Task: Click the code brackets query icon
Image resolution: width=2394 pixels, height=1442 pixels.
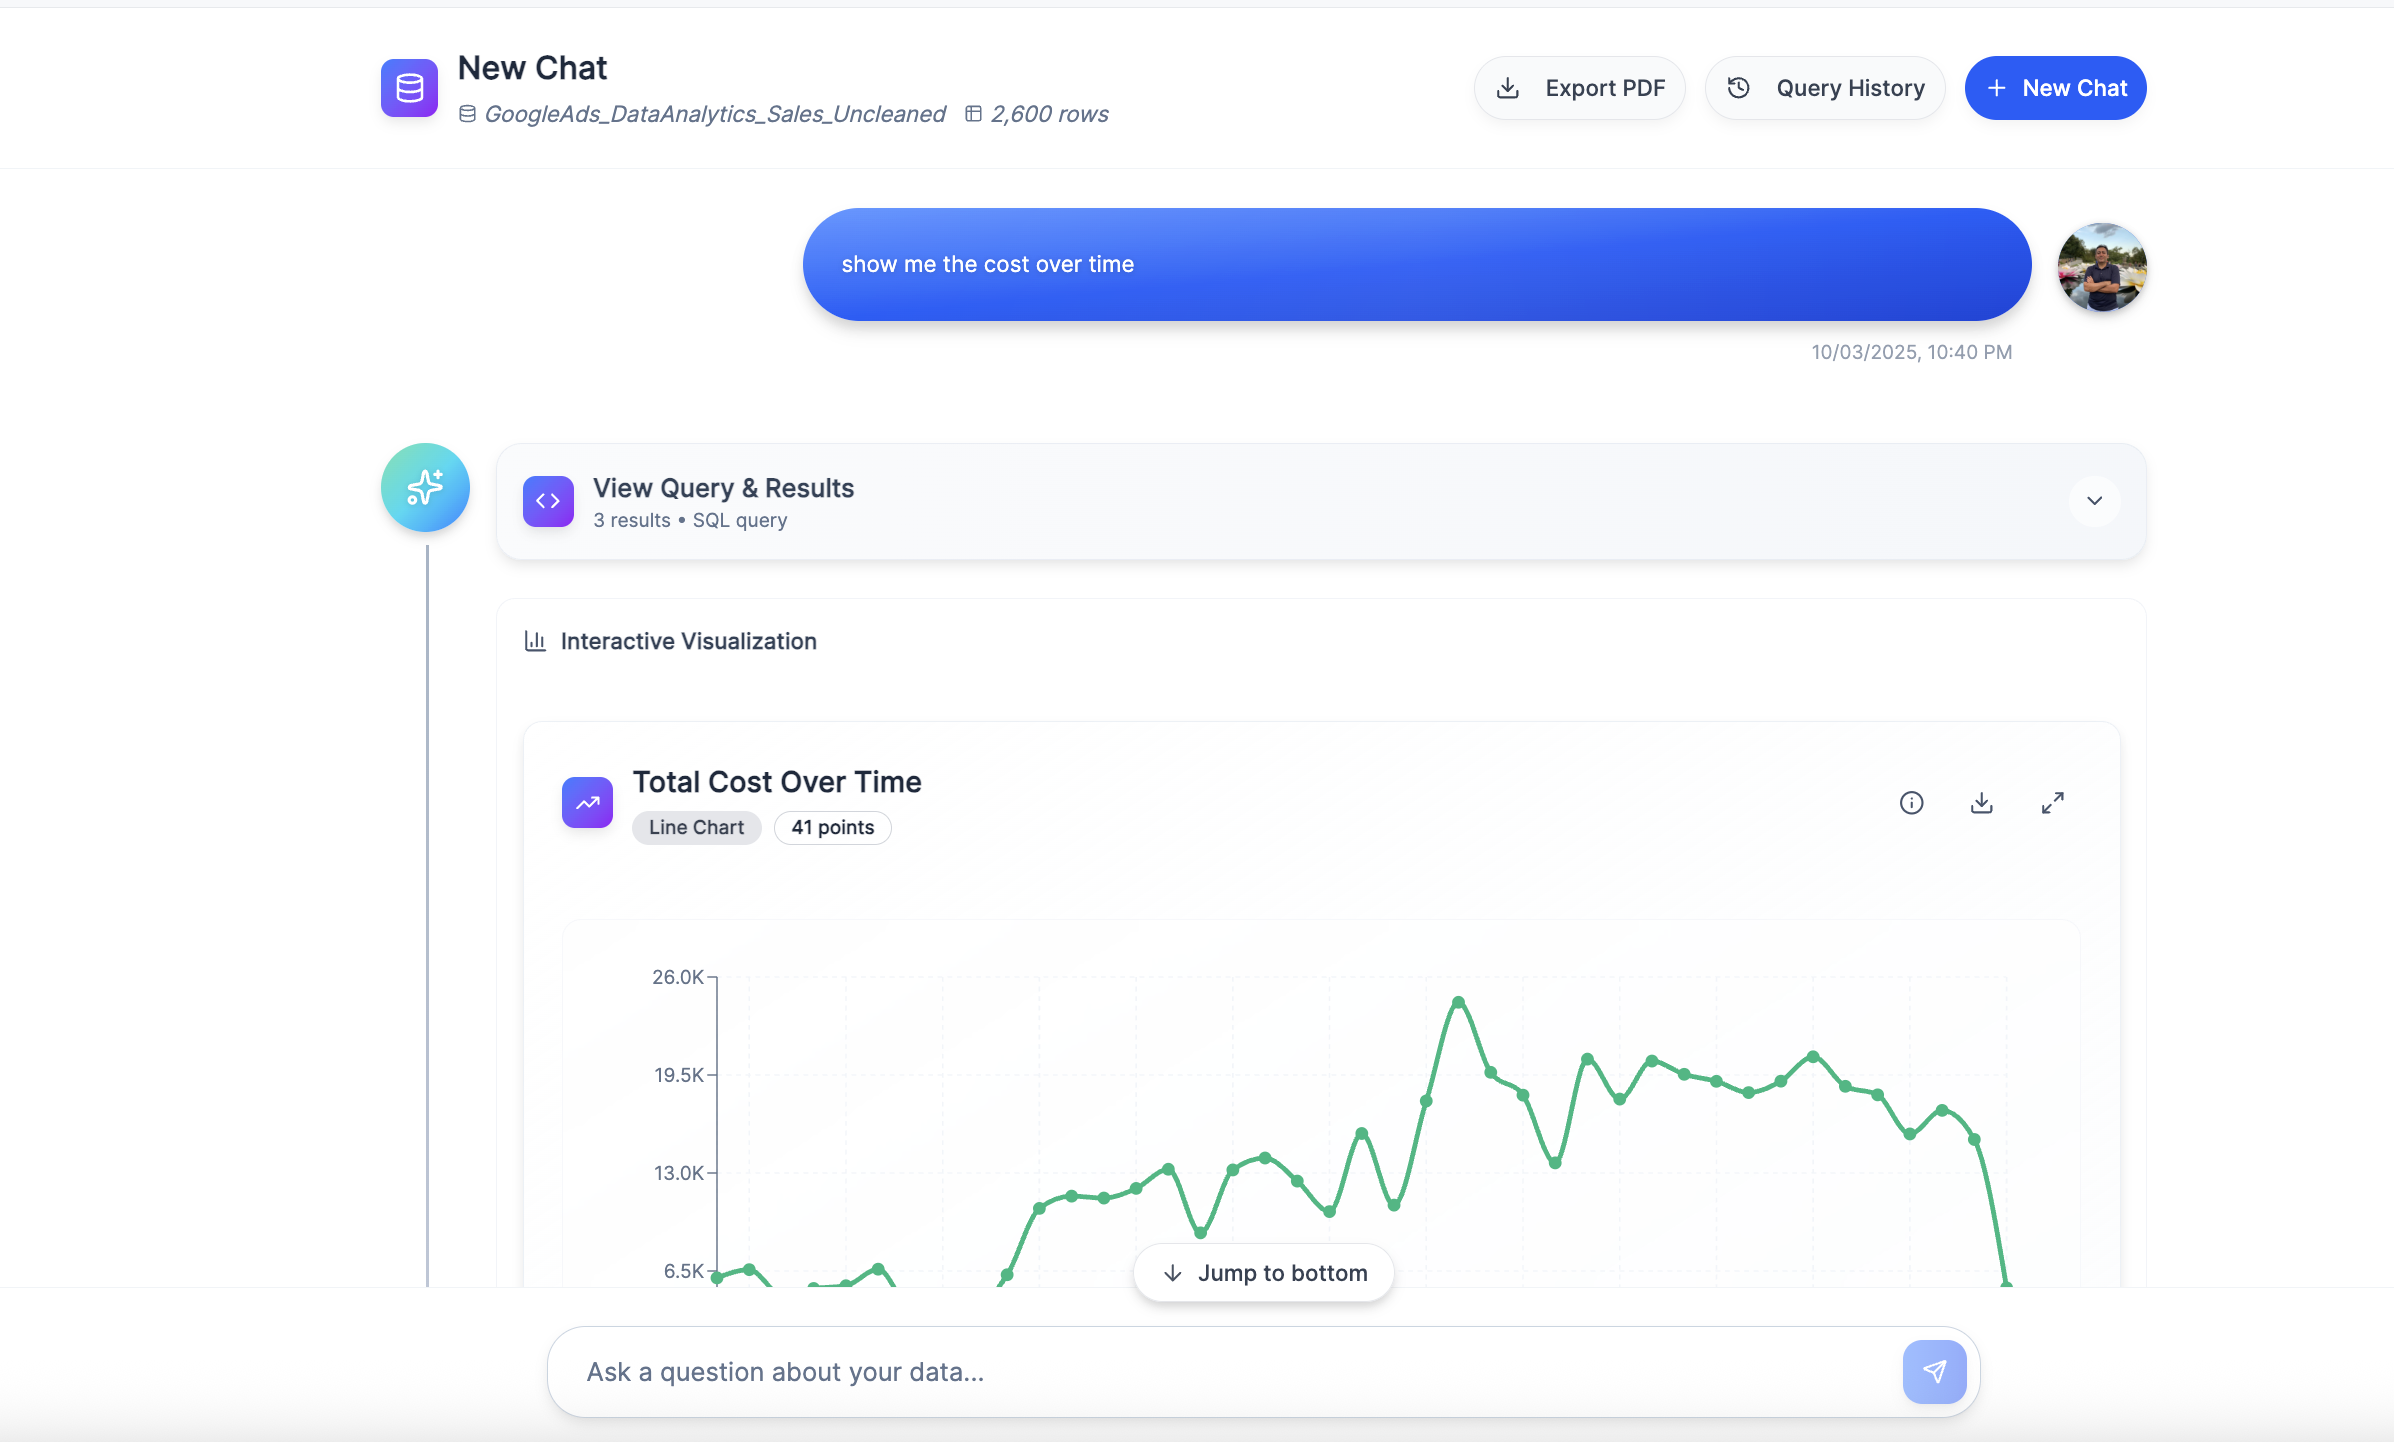Action: point(548,501)
